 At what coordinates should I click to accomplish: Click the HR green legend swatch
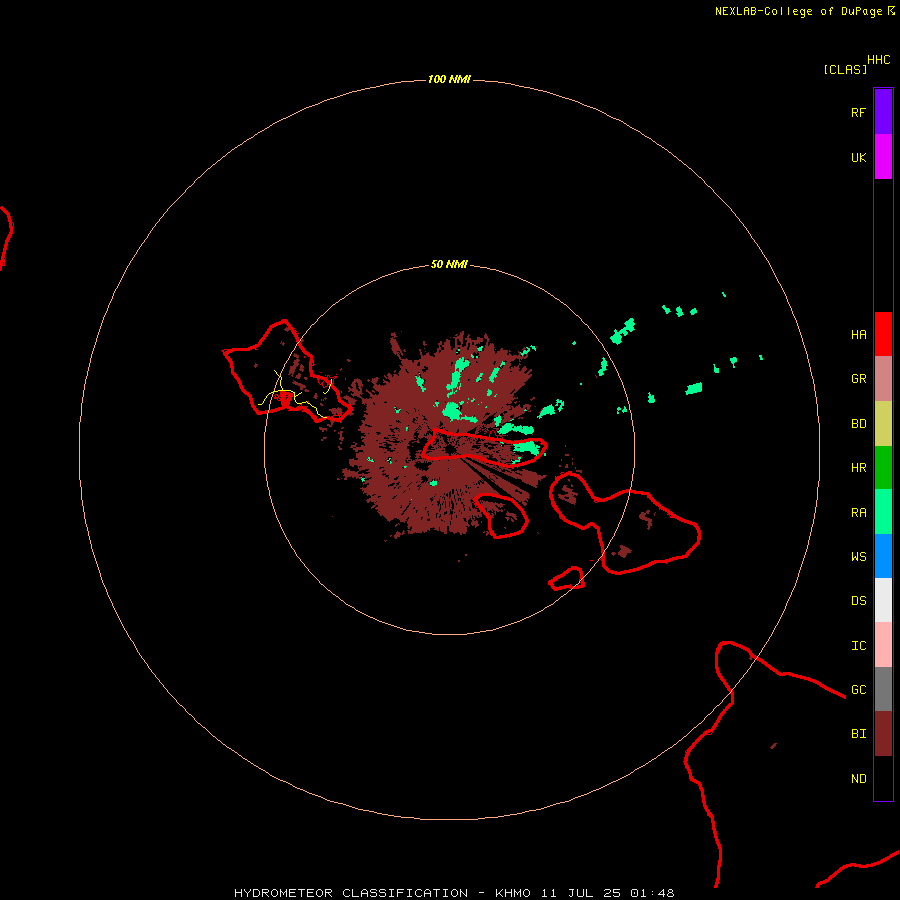pos(883,468)
